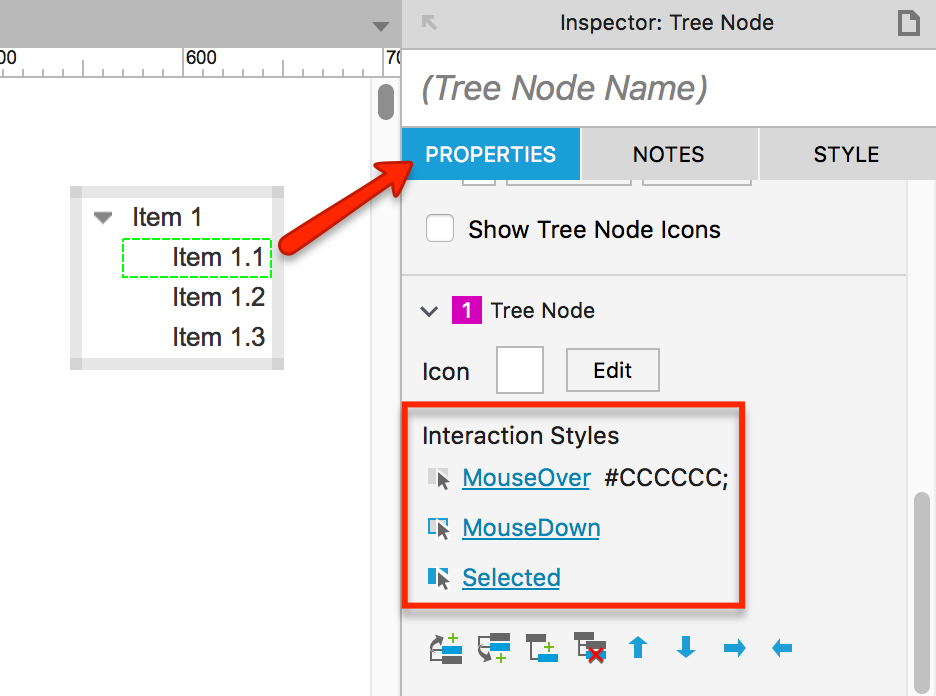Switch to the NOTES tab

pyautogui.click(x=668, y=154)
